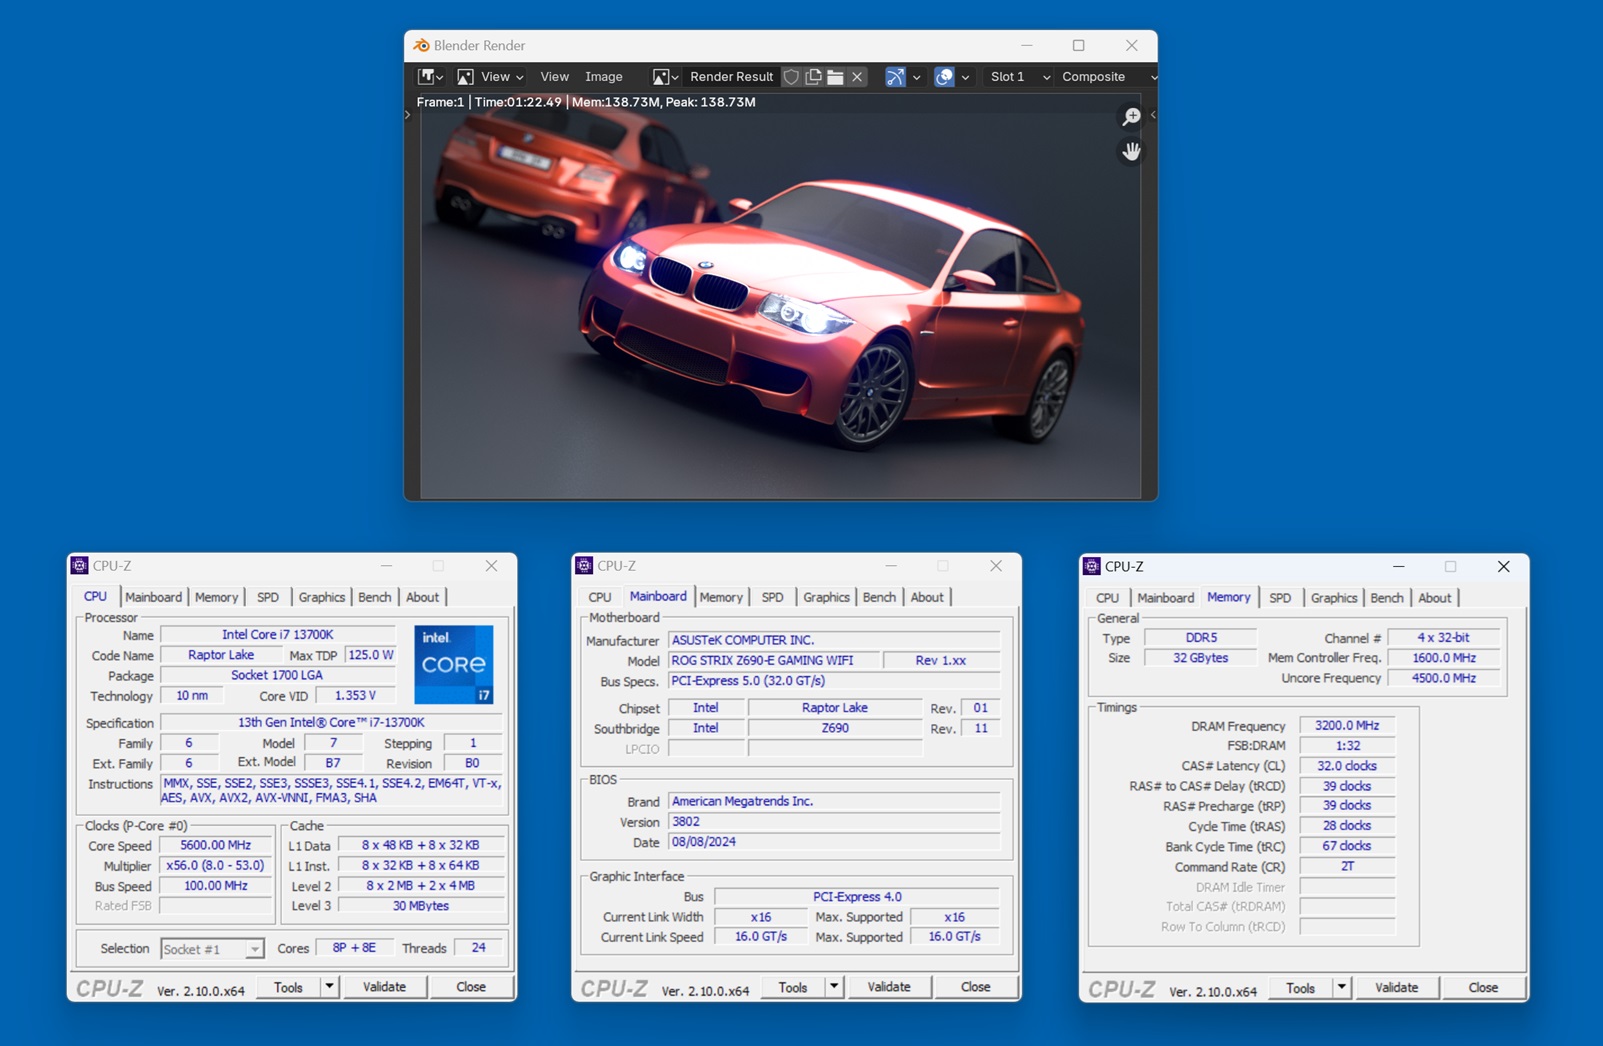Open the Socket #1 selection dropdown
The image size is (1603, 1046).
[212, 949]
